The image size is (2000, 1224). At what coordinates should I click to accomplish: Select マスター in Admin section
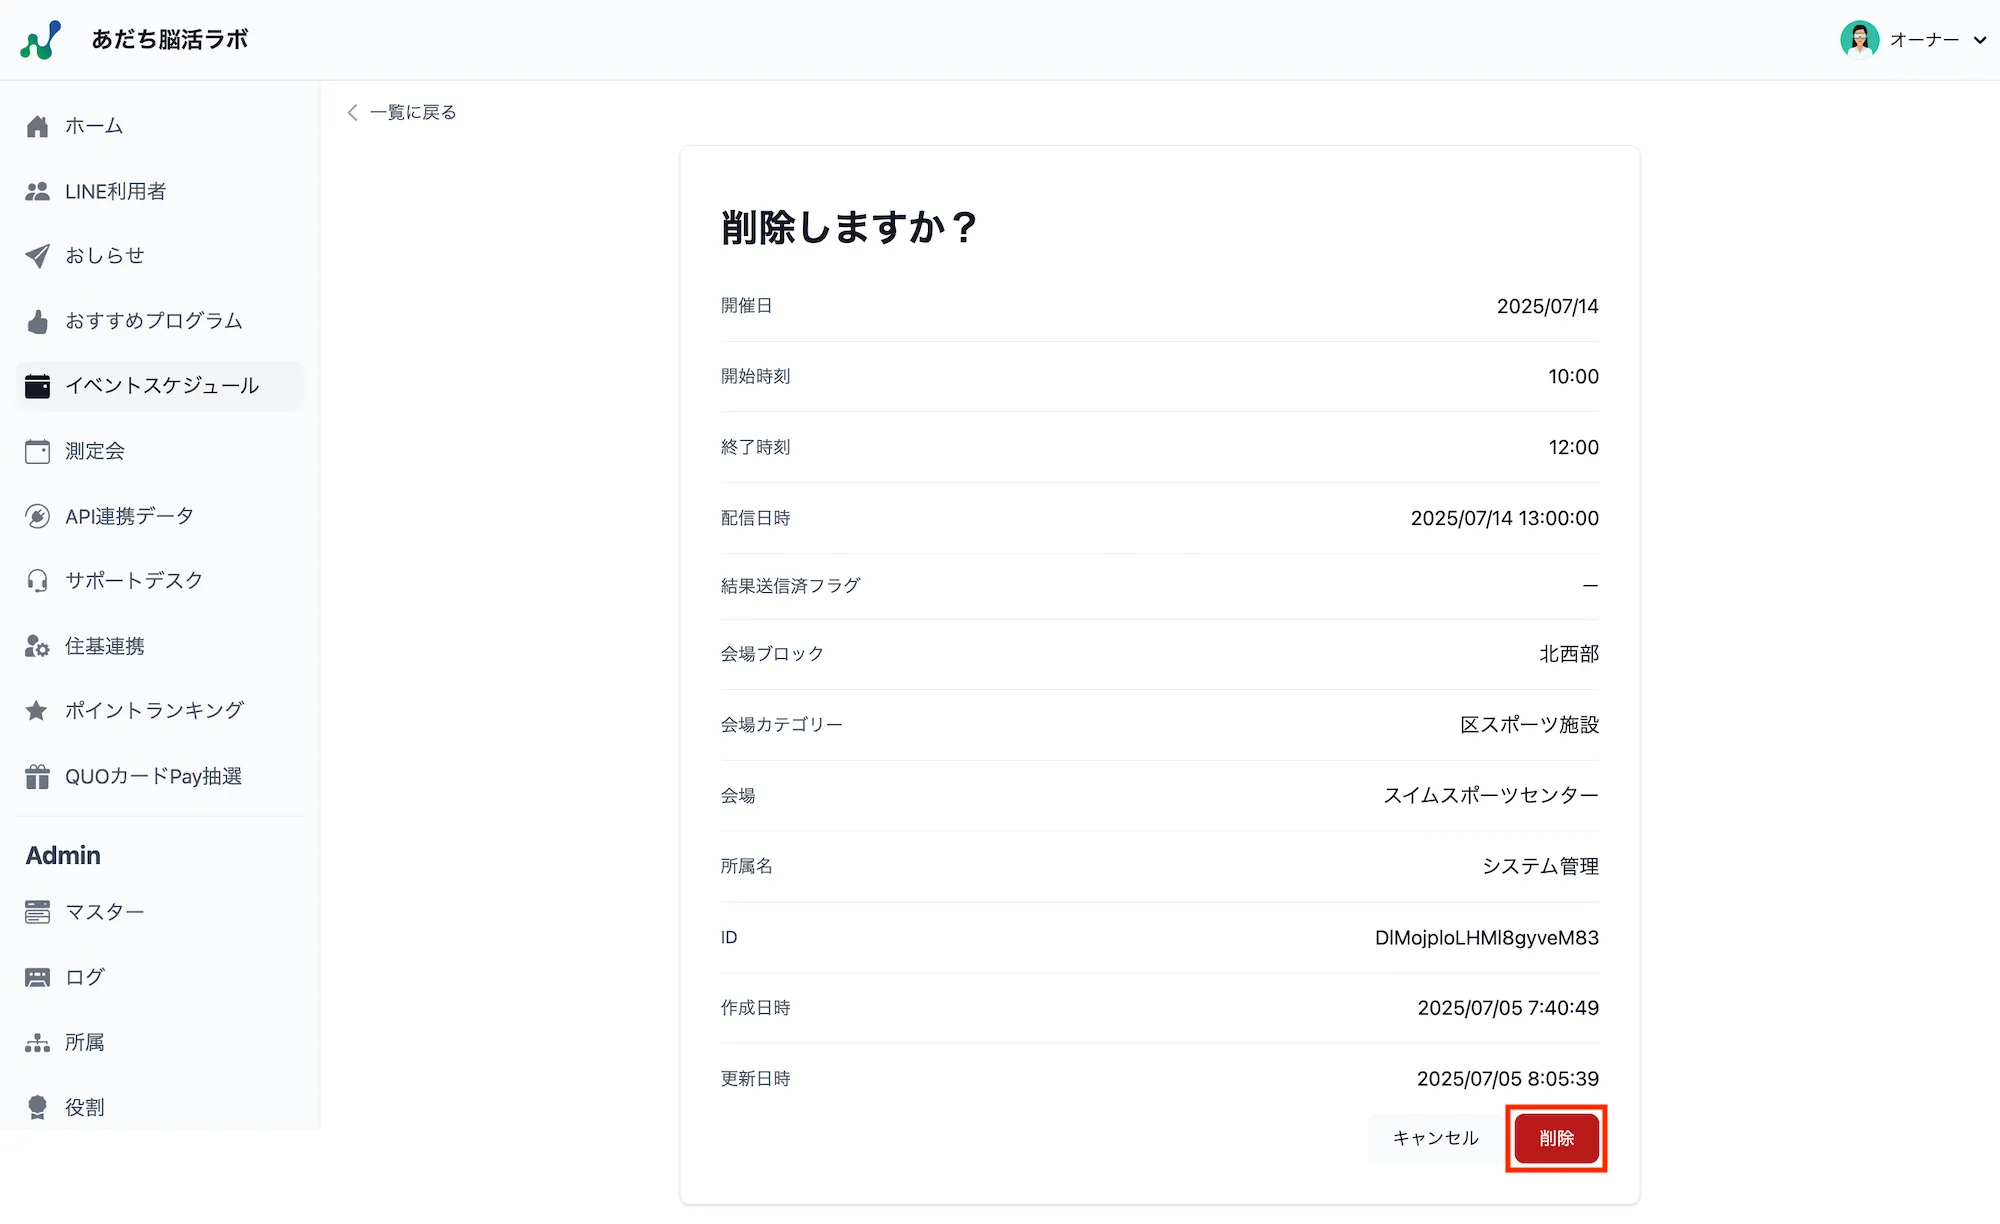point(104,913)
